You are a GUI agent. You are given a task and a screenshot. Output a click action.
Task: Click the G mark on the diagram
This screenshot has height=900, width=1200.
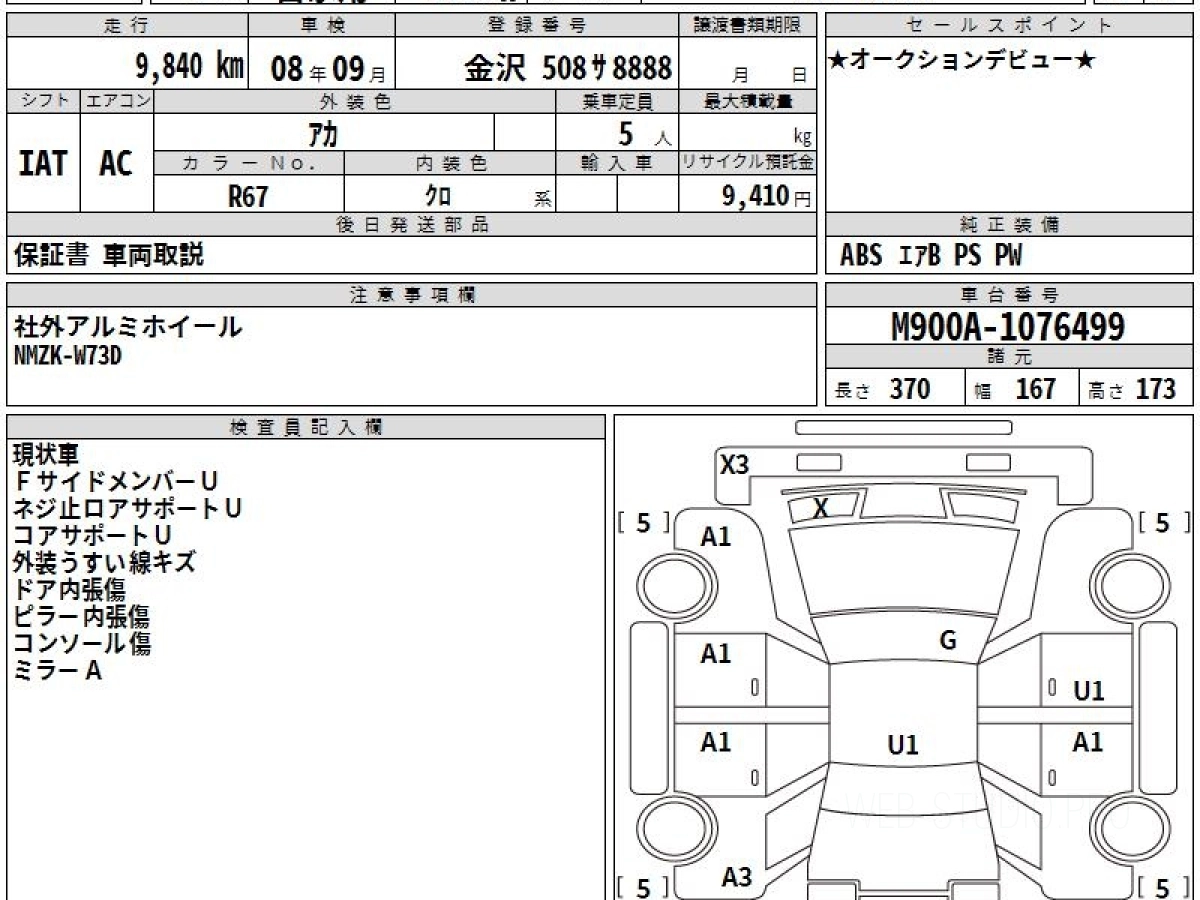click(x=948, y=641)
